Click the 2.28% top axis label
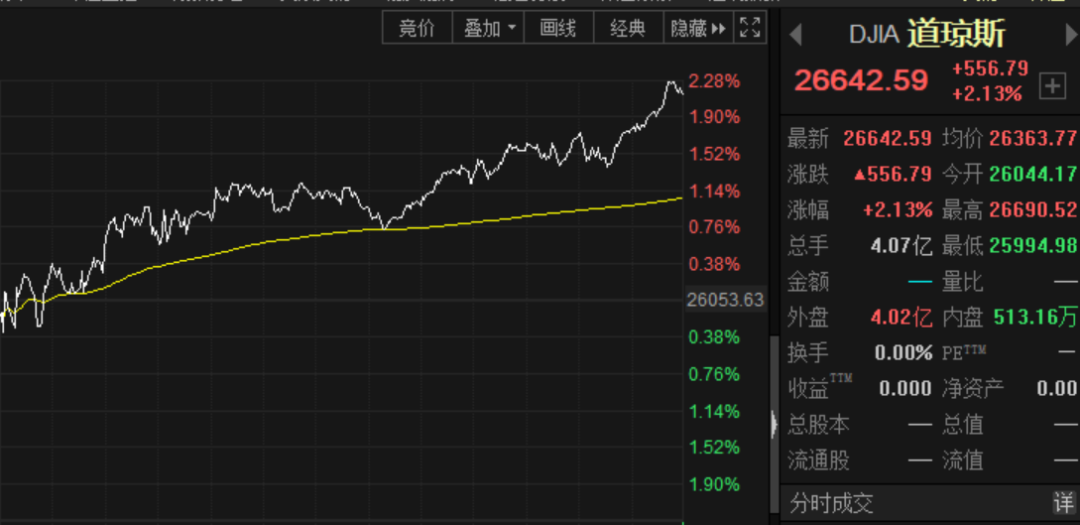1080x525 pixels. click(x=714, y=81)
